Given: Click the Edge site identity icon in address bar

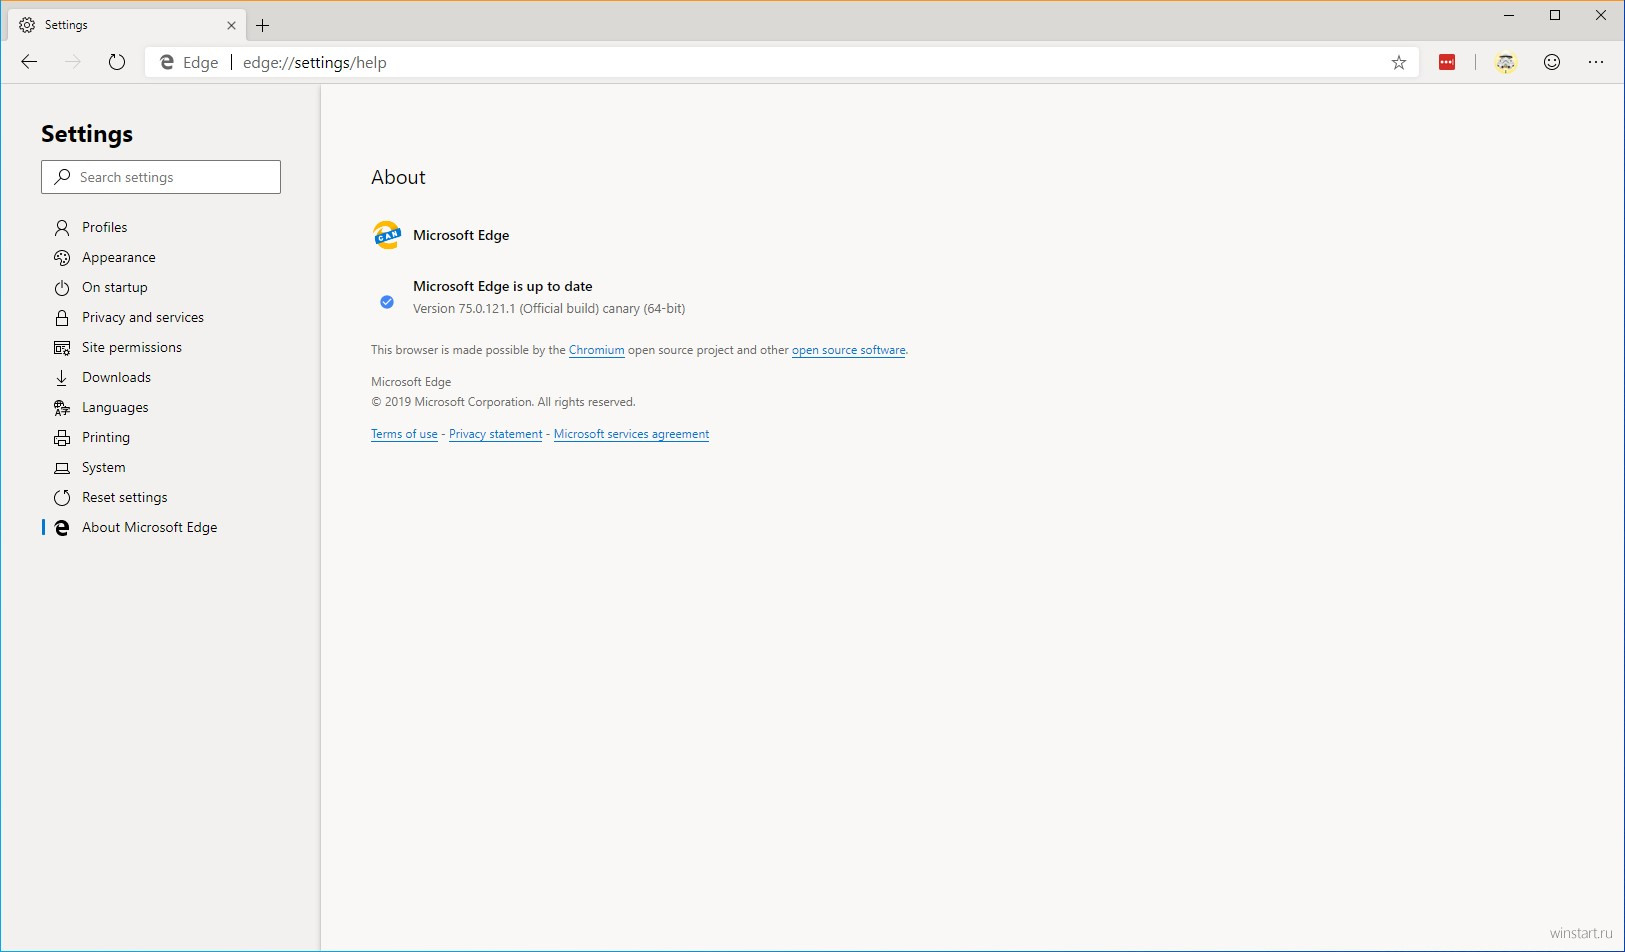Looking at the screenshot, I should pyautogui.click(x=167, y=62).
